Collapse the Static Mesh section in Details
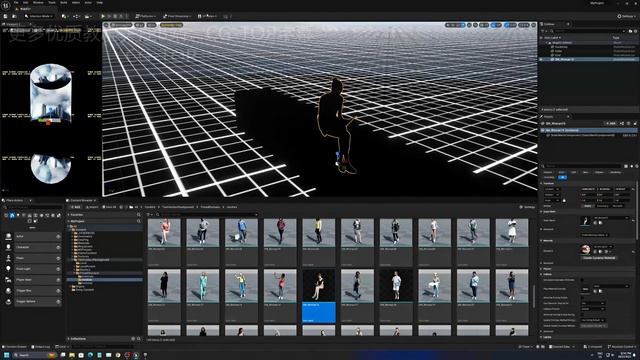The height and width of the screenshot is (360, 640). tap(542, 212)
